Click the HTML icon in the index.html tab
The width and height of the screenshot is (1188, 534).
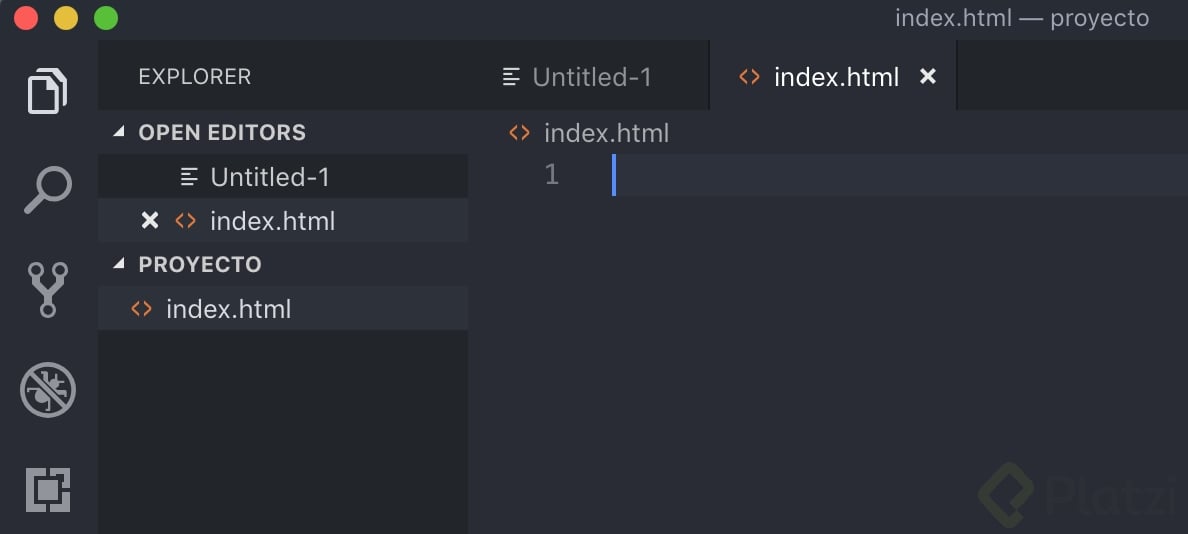749,77
